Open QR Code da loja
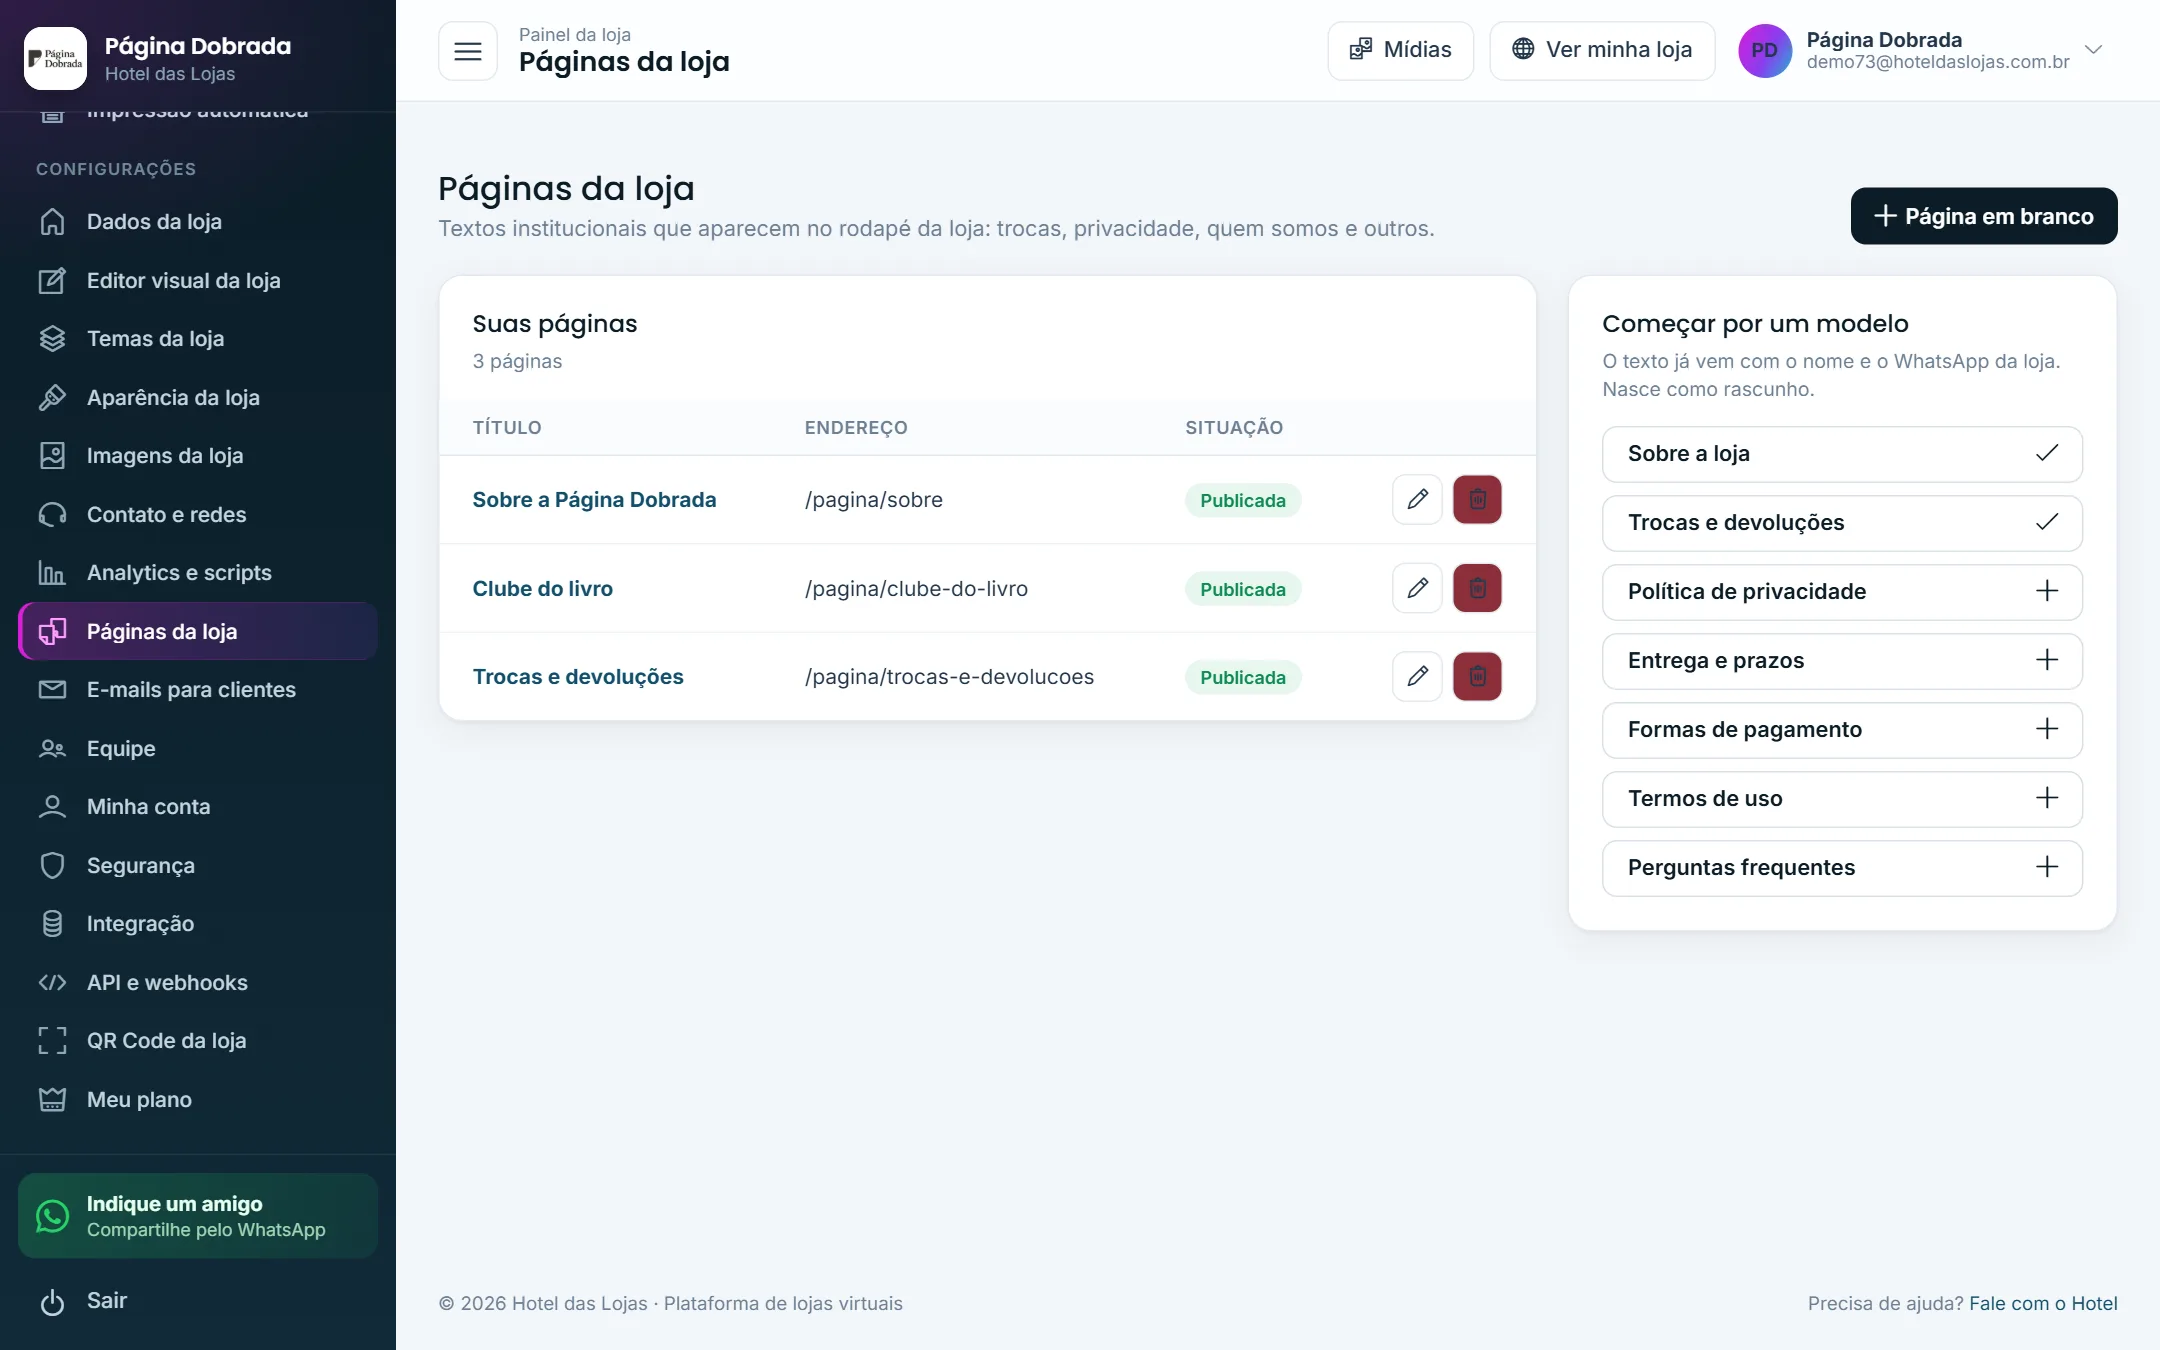 198,1040
